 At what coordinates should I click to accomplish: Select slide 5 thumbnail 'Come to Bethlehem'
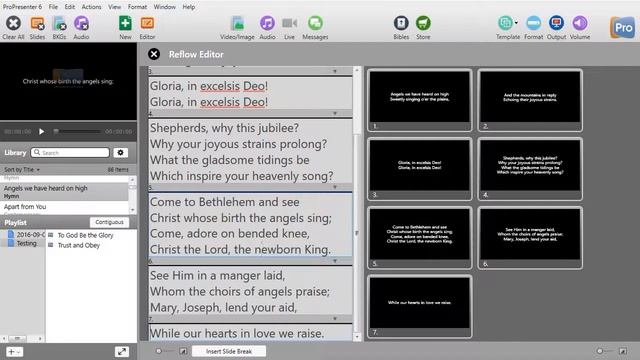[x=420, y=238]
